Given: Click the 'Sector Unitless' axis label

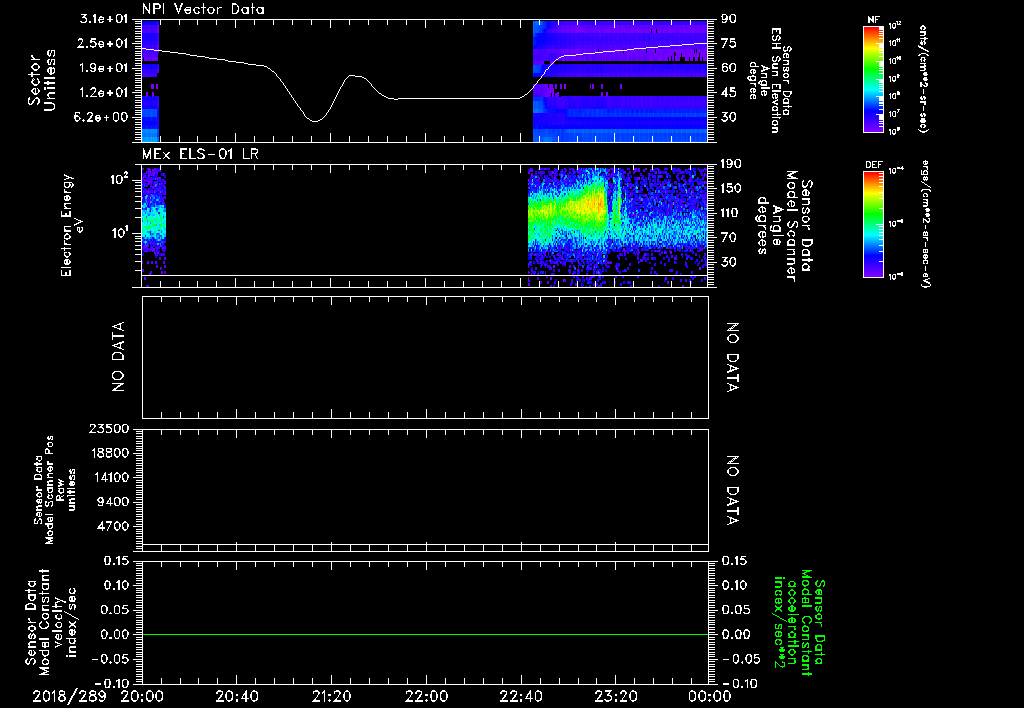Looking at the screenshot, I should [42, 81].
